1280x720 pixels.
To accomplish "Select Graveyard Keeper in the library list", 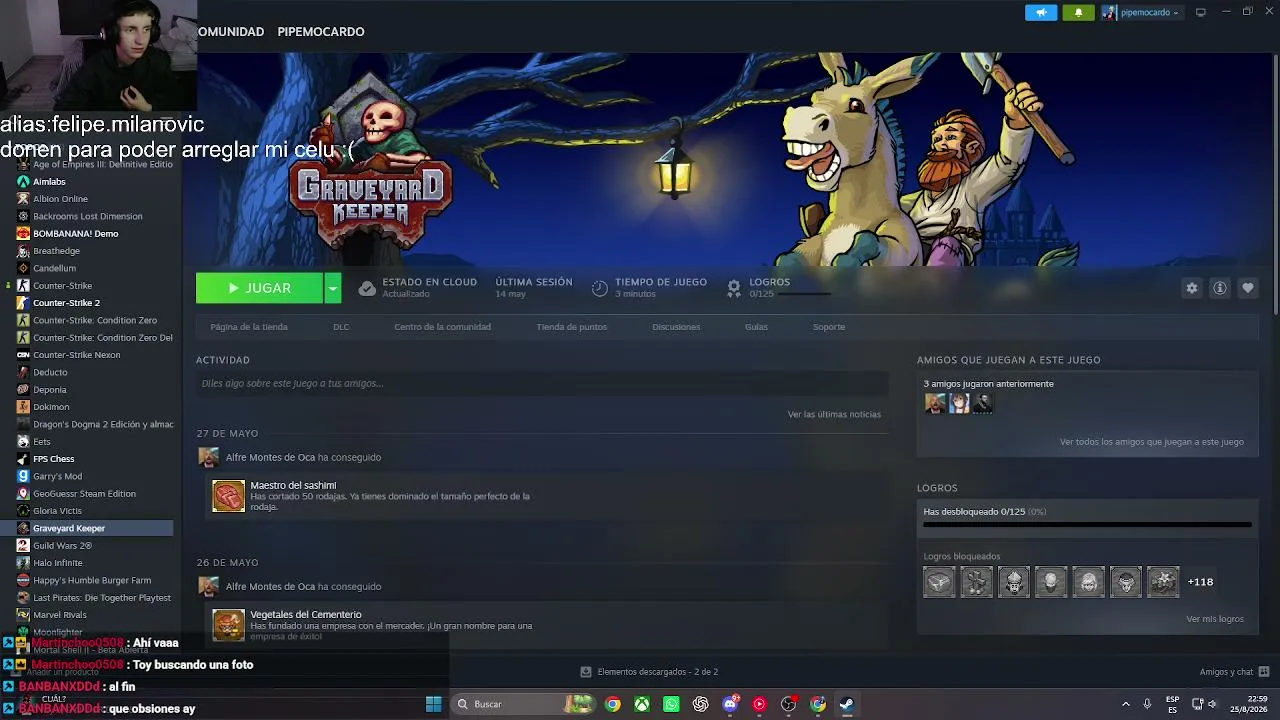I will pos(87,528).
